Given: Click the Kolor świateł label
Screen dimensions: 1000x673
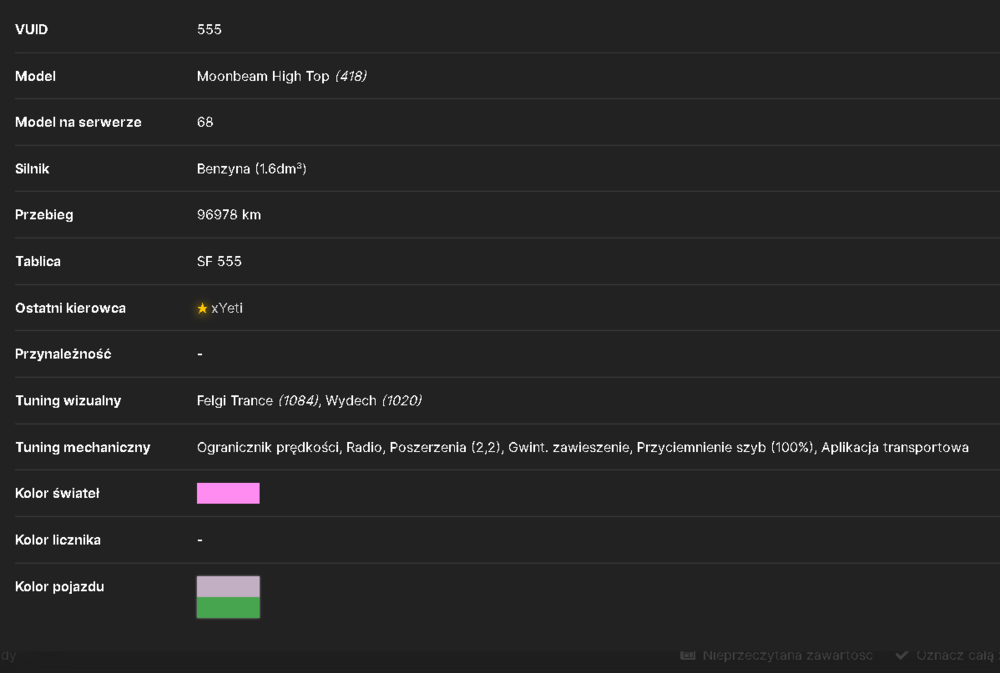Looking at the screenshot, I should coord(57,493).
